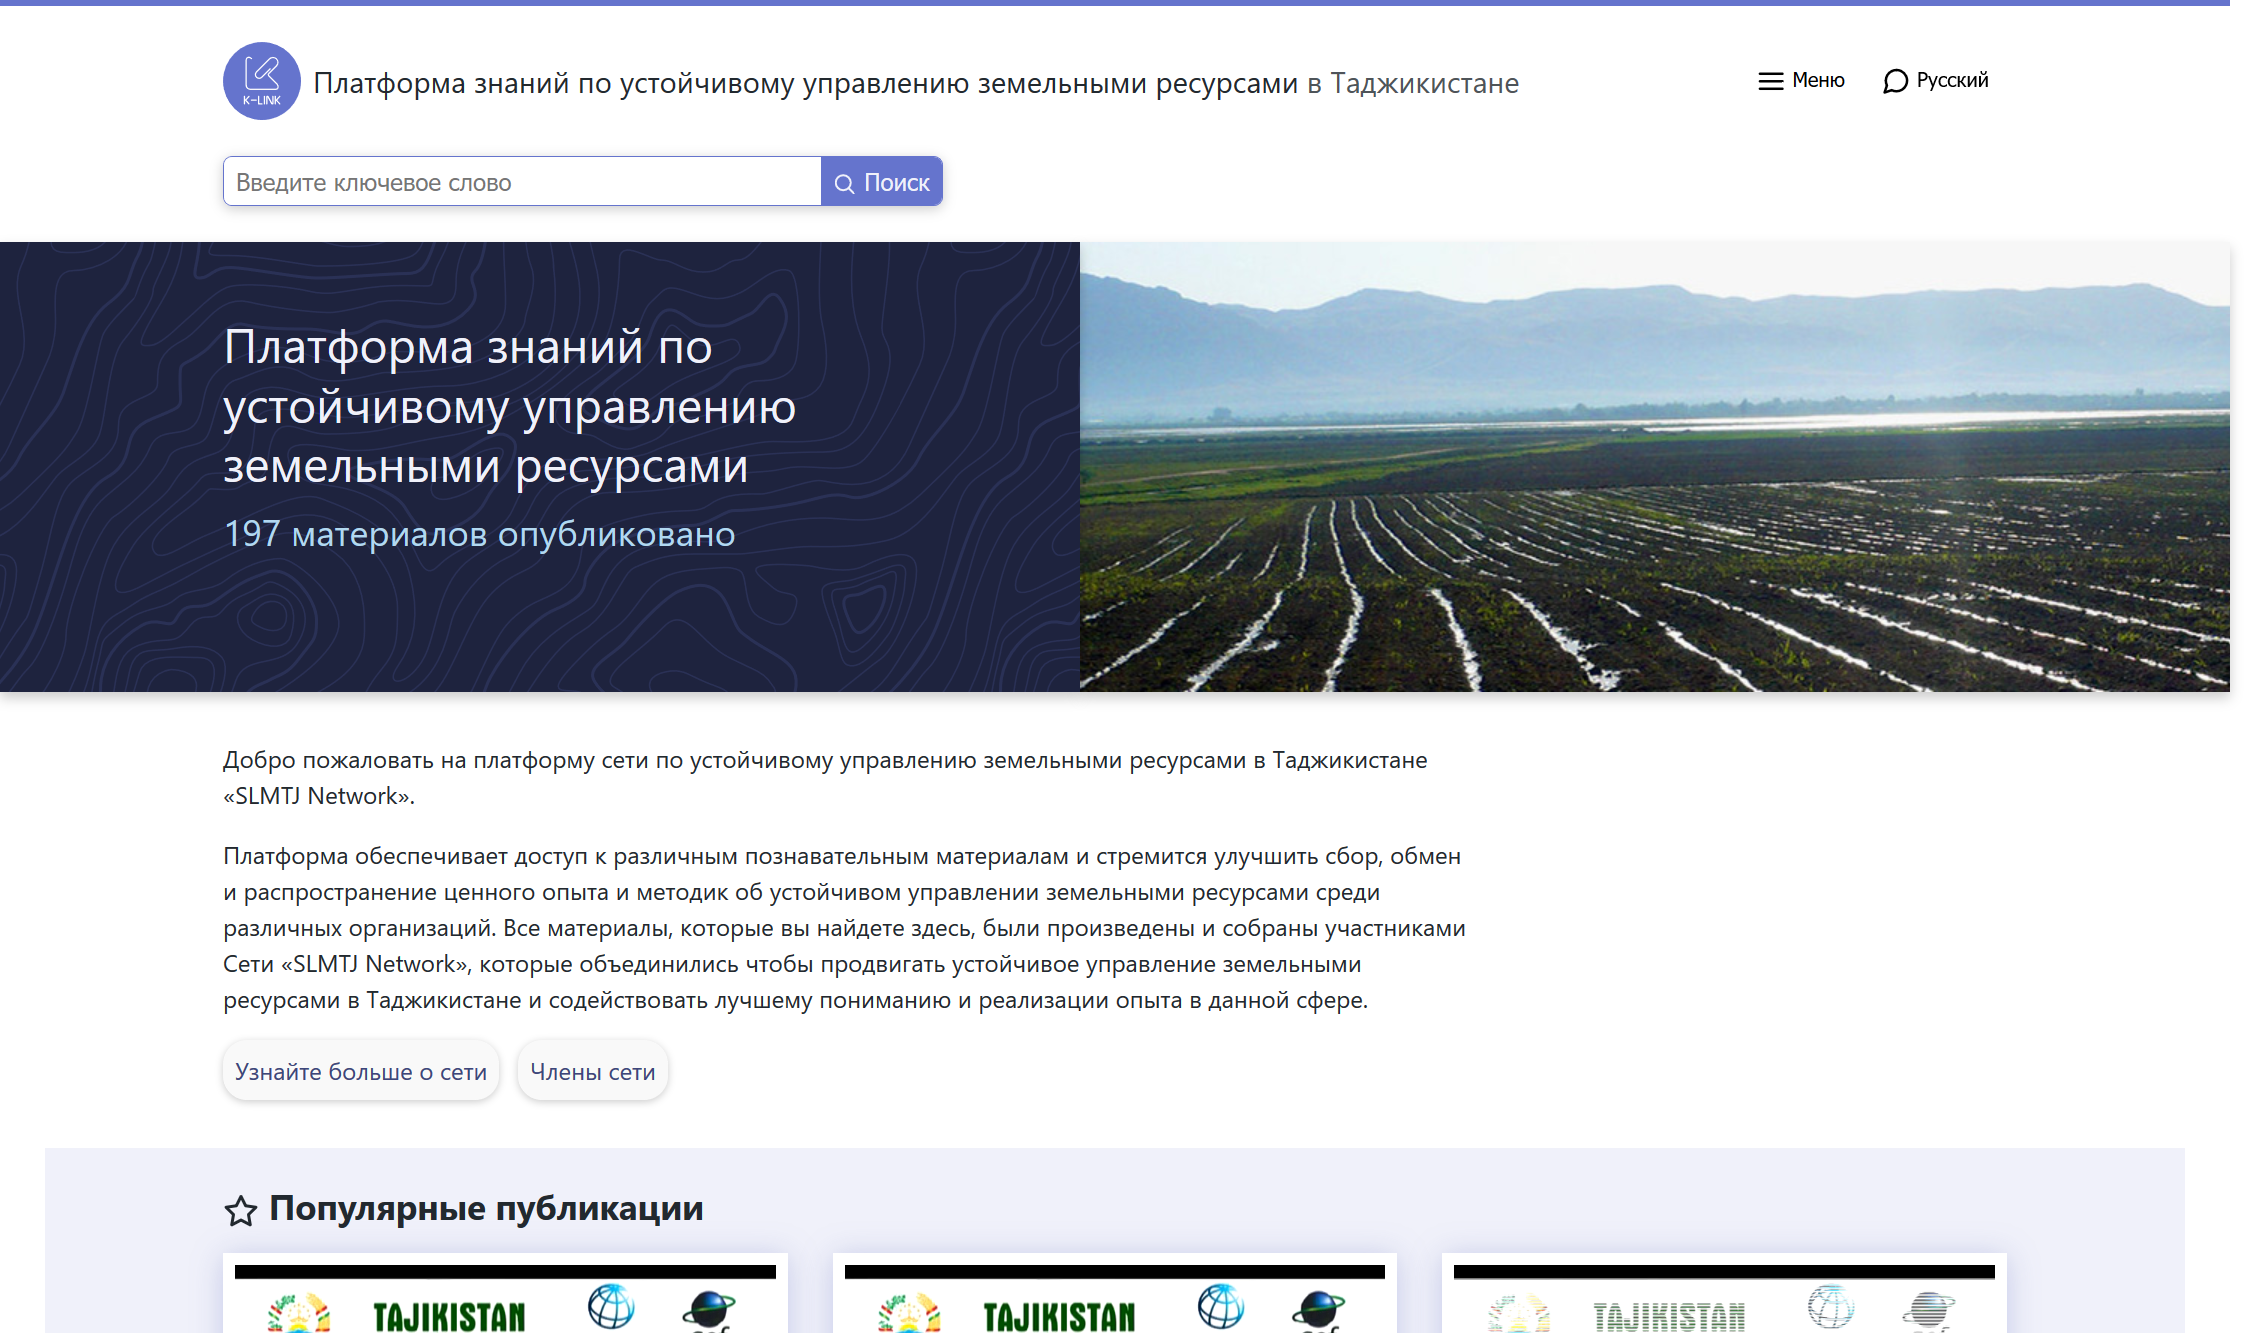Click Узнайте больше о сети button

360,1072
